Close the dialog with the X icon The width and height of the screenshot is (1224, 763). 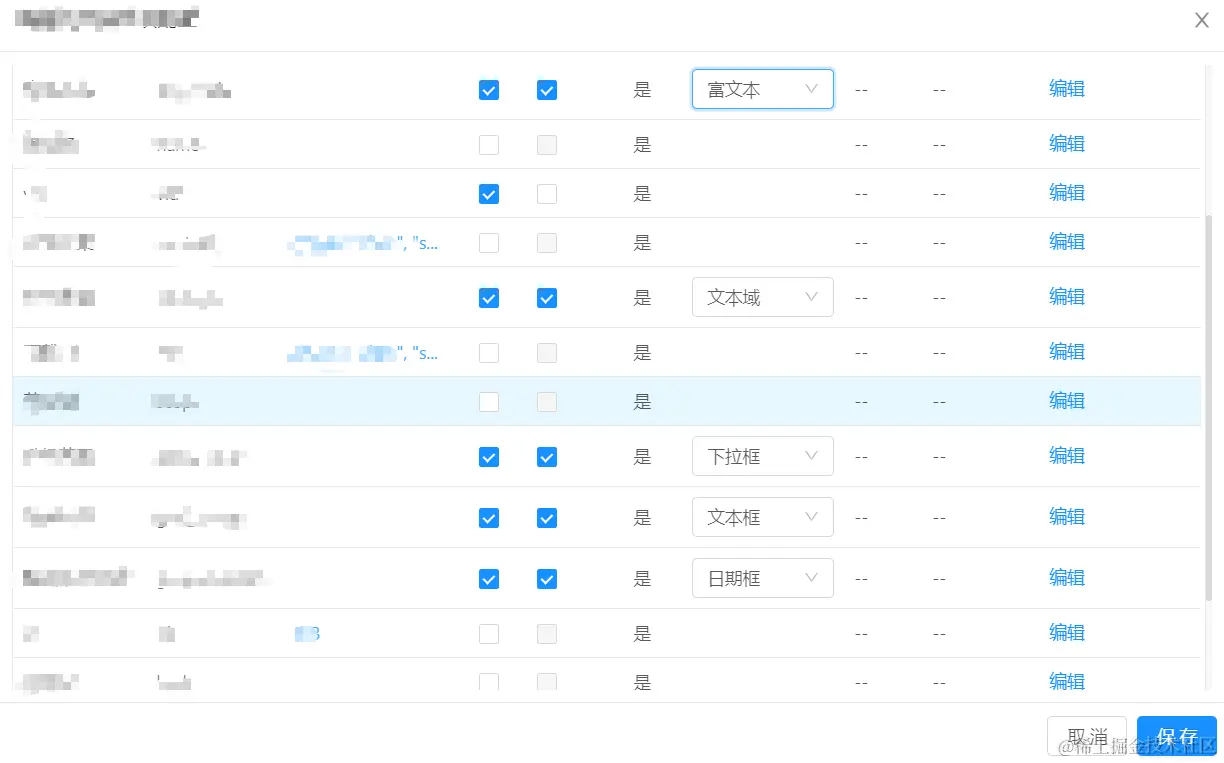tap(1202, 20)
